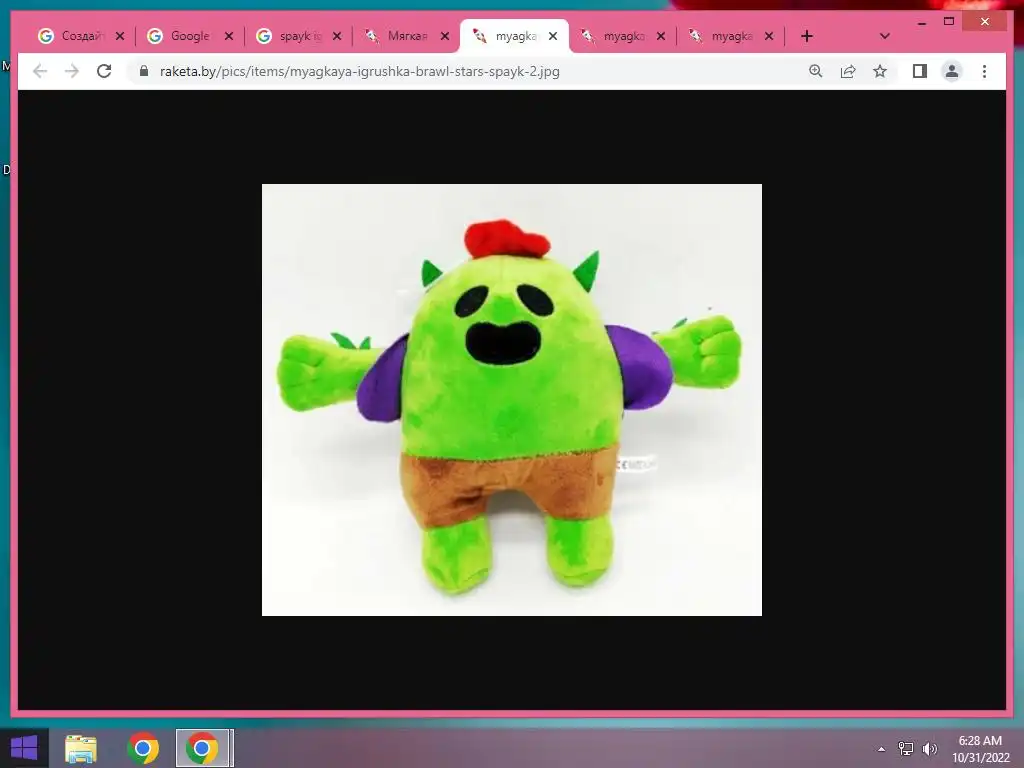Image resolution: width=1024 pixels, height=768 pixels.
Task: Click the raketa.by address bar URL
Action: tap(359, 71)
